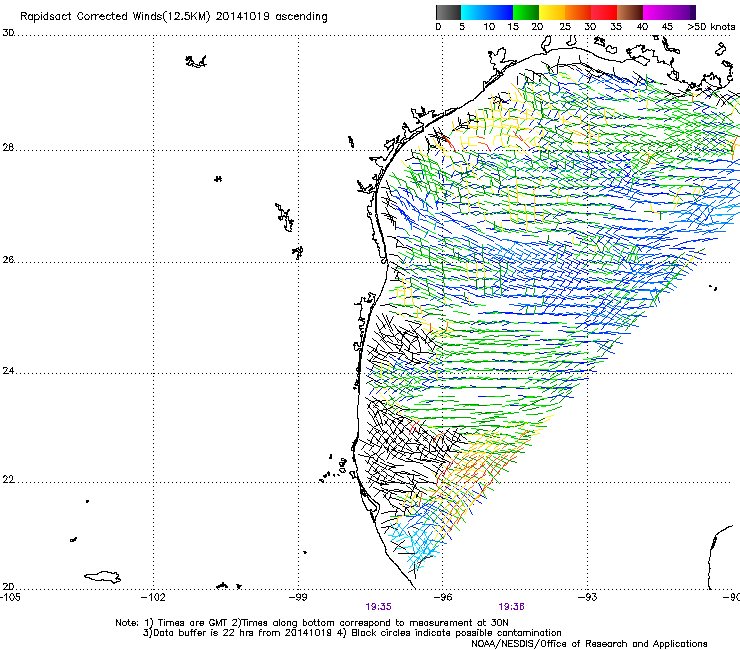740x650 pixels.
Task: Click the latitude label '20'
Action: (x=8, y=587)
